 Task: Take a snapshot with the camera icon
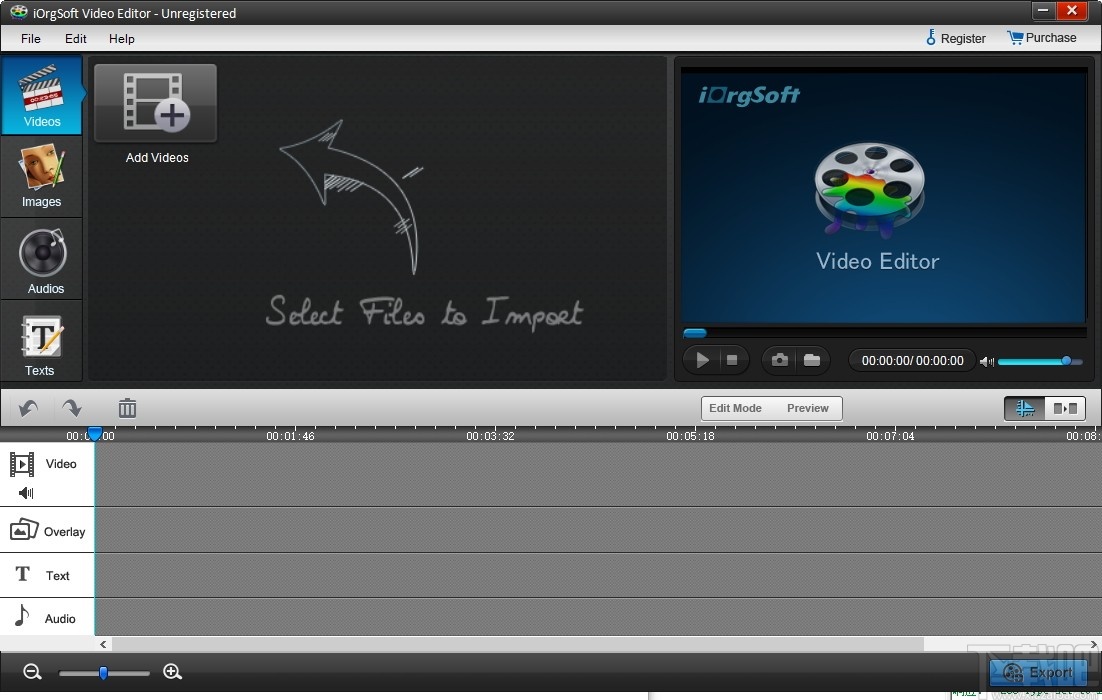pyautogui.click(x=779, y=360)
